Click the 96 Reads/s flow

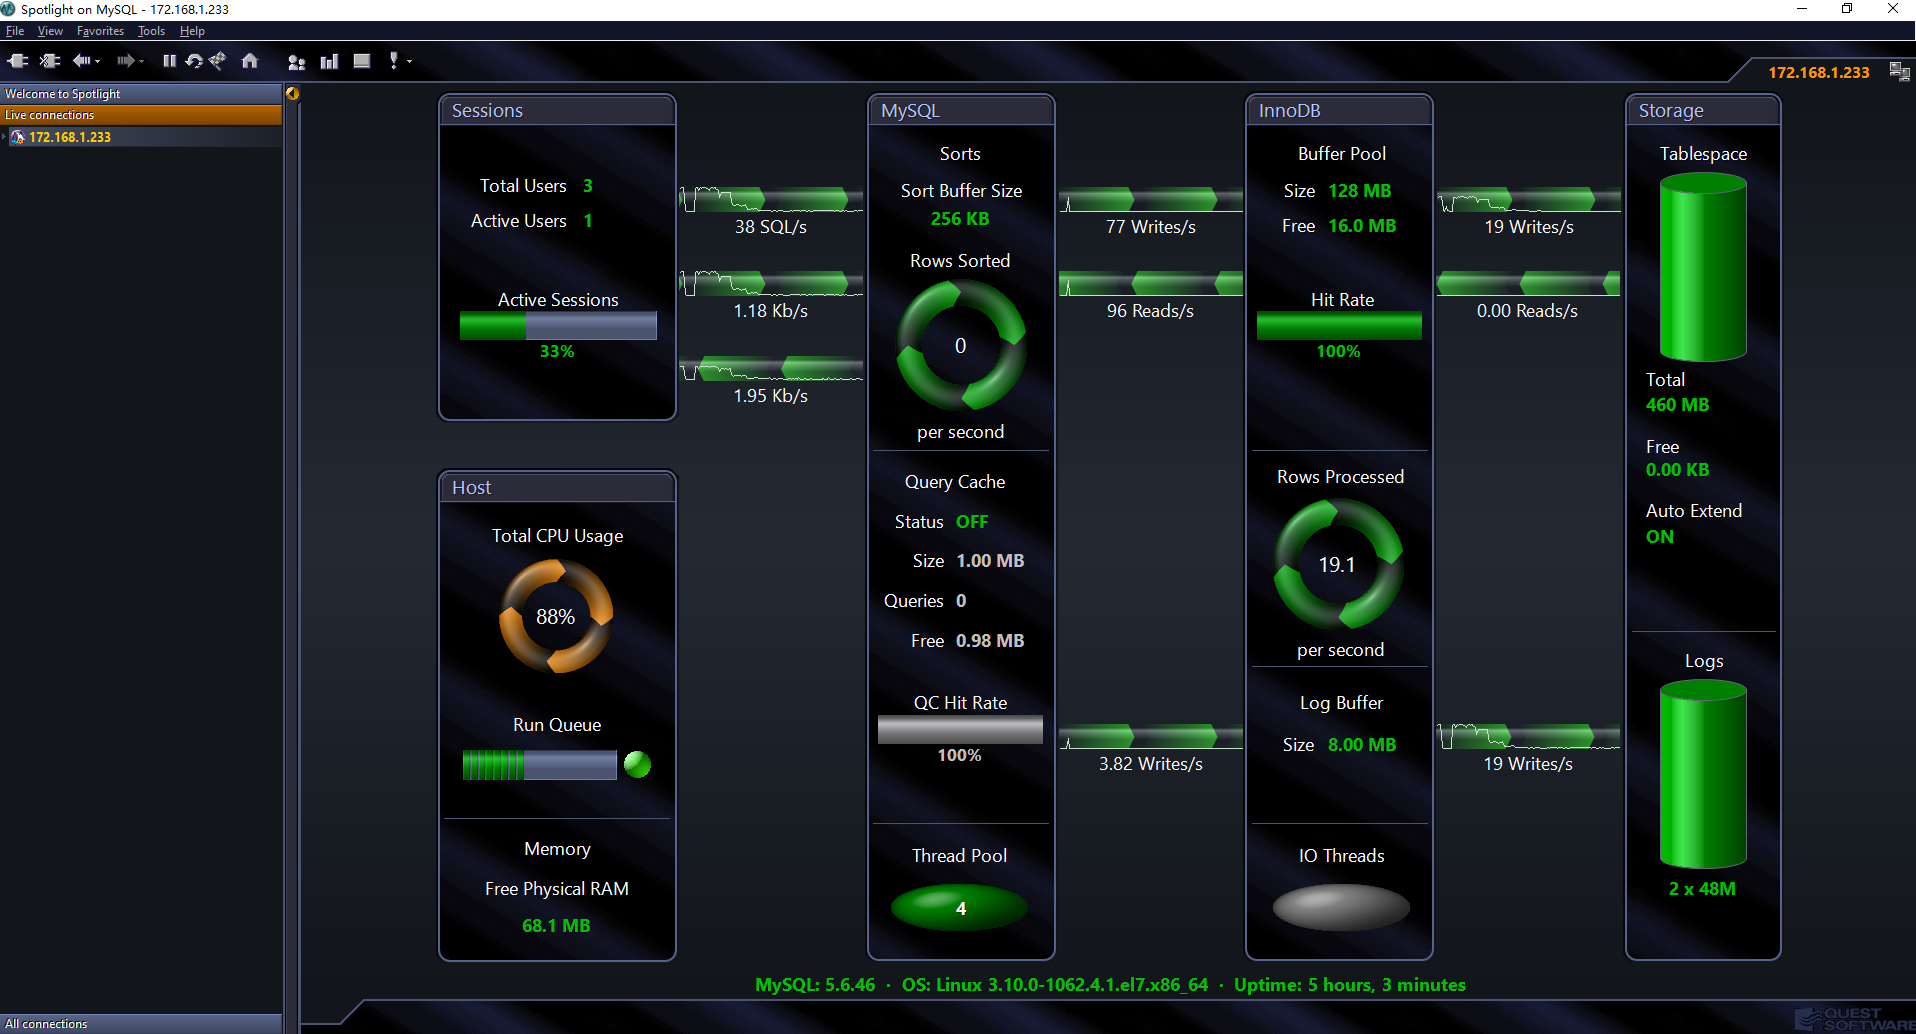[1150, 283]
